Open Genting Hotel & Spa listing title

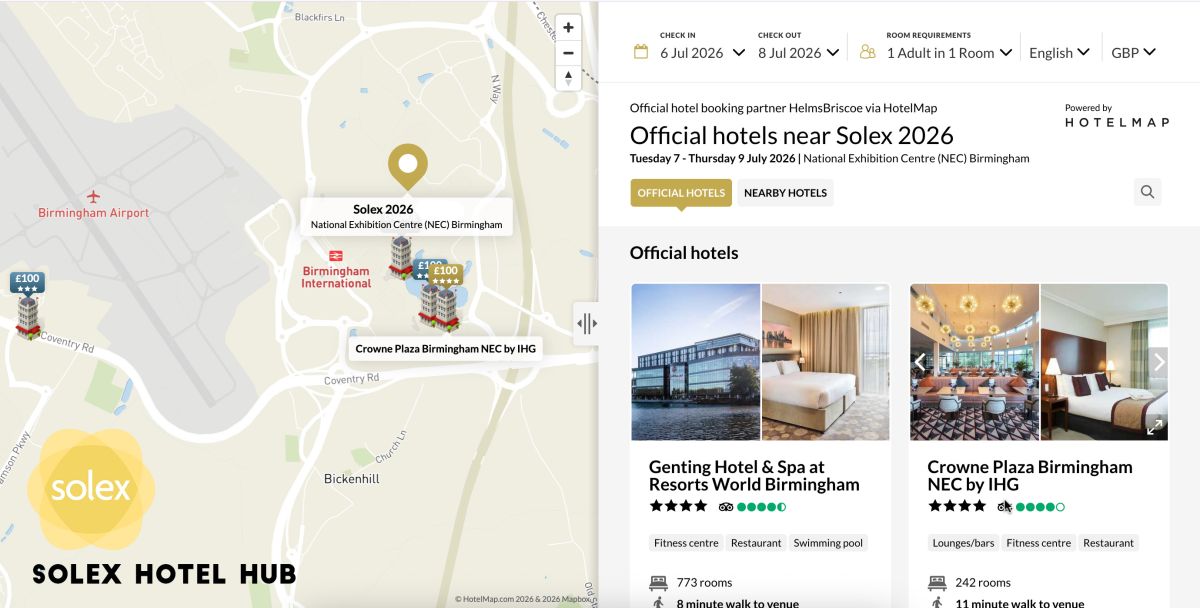click(754, 476)
